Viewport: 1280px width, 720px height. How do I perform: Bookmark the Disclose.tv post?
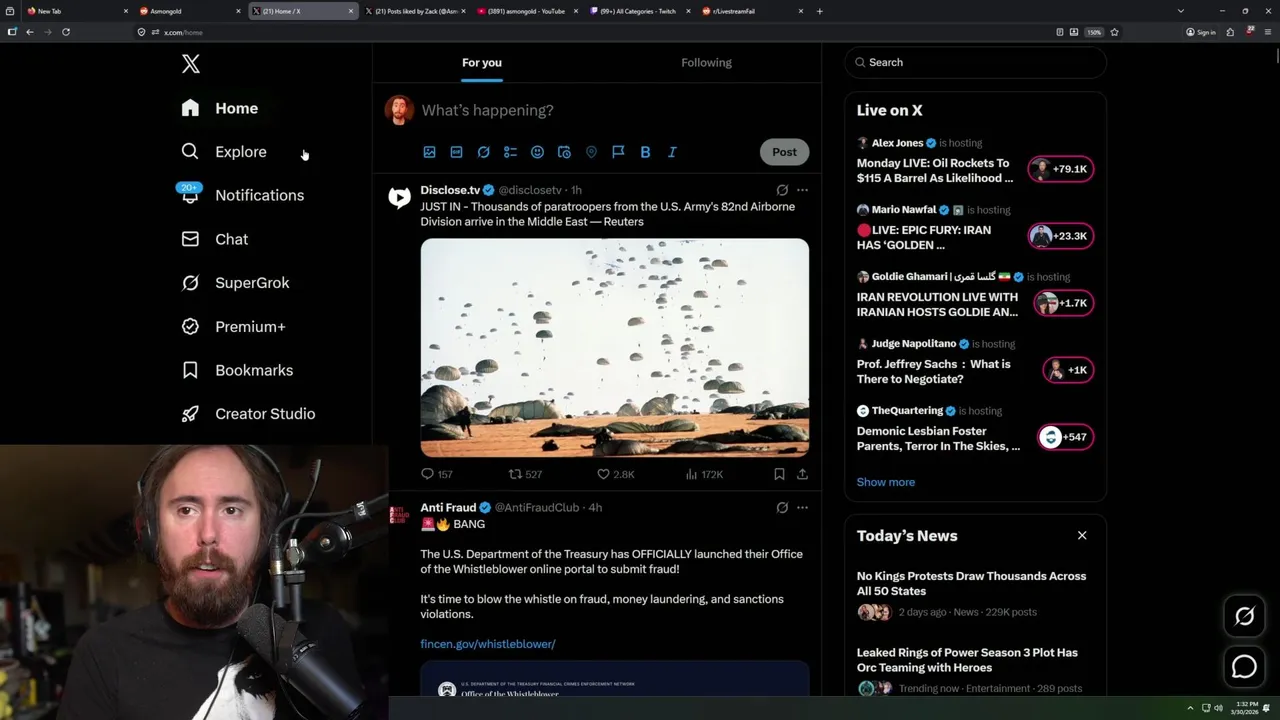[x=779, y=474]
